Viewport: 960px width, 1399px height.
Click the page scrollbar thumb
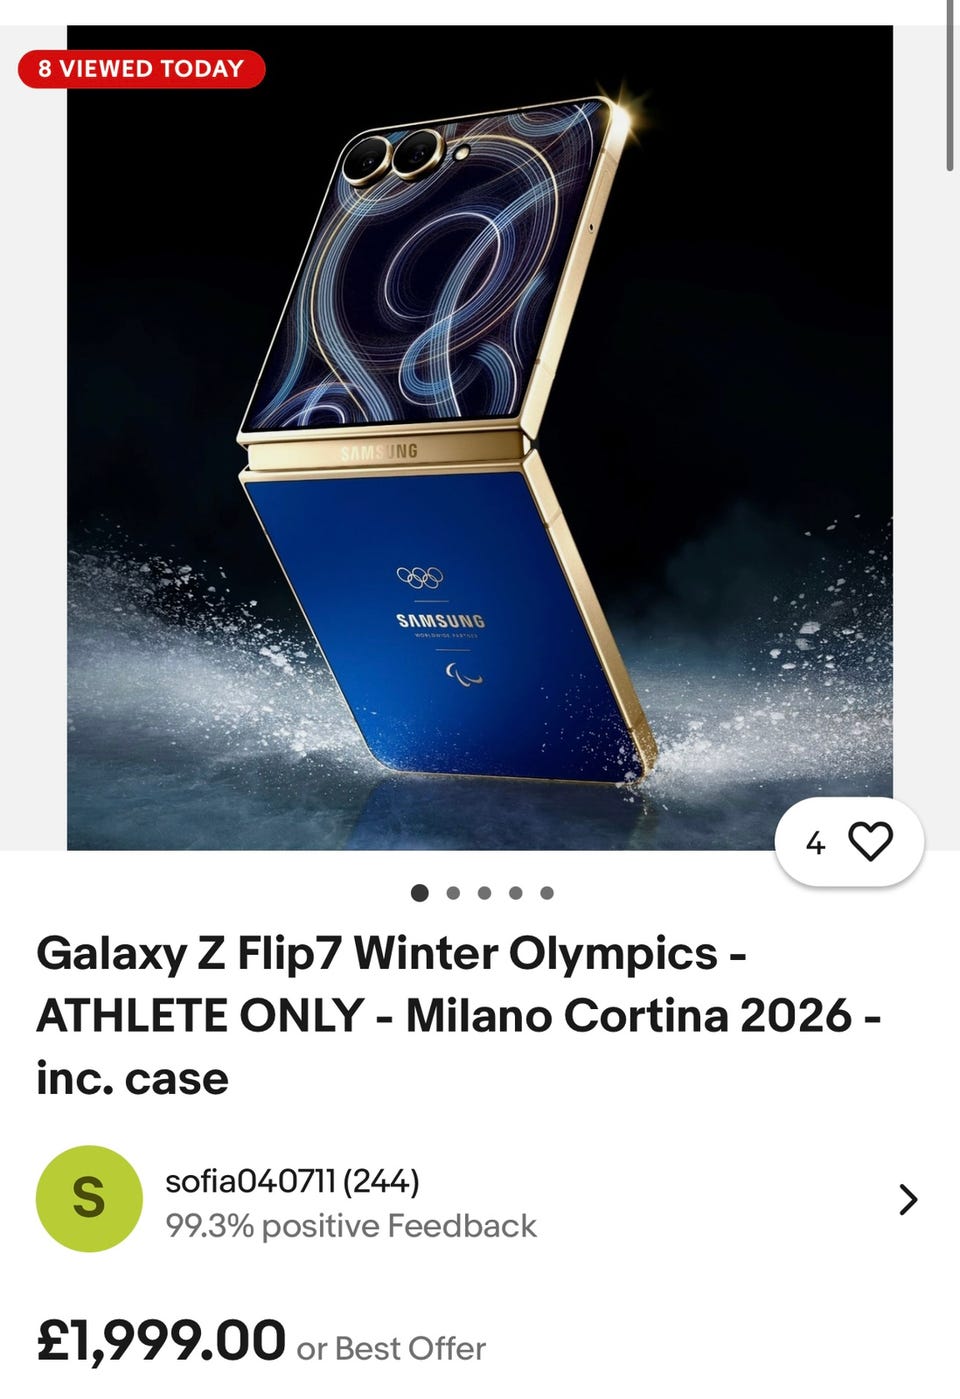coord(950,85)
